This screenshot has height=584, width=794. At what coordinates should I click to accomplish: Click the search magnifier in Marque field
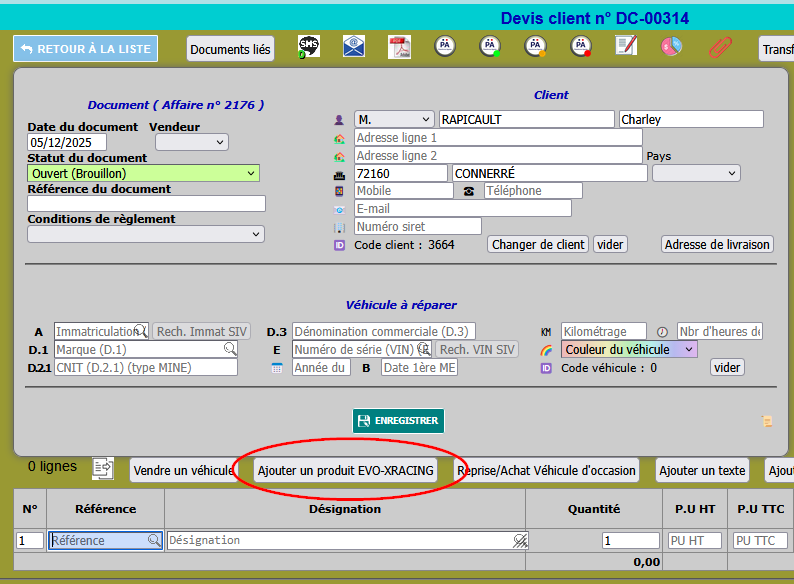pos(230,349)
